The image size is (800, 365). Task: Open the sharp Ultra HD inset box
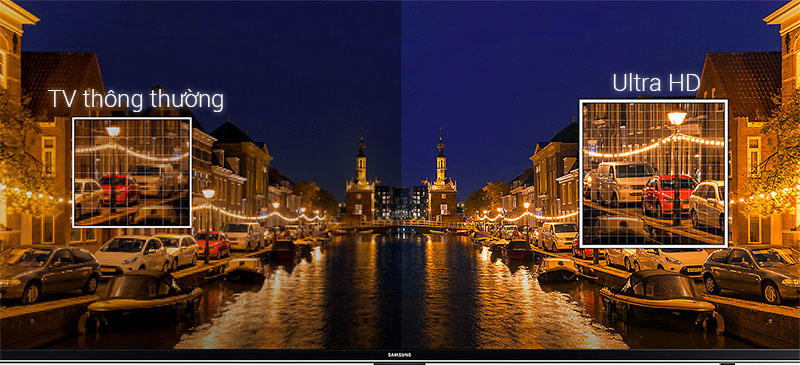tap(653, 173)
